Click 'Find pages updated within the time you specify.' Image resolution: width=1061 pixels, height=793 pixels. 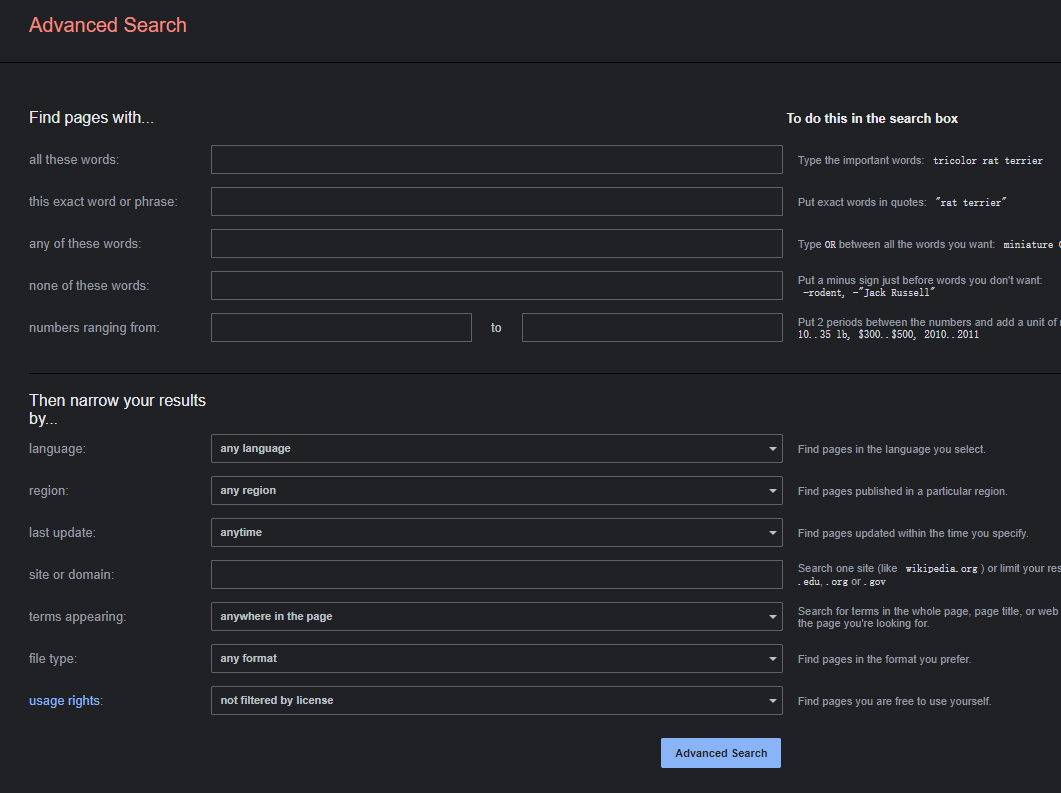(913, 533)
